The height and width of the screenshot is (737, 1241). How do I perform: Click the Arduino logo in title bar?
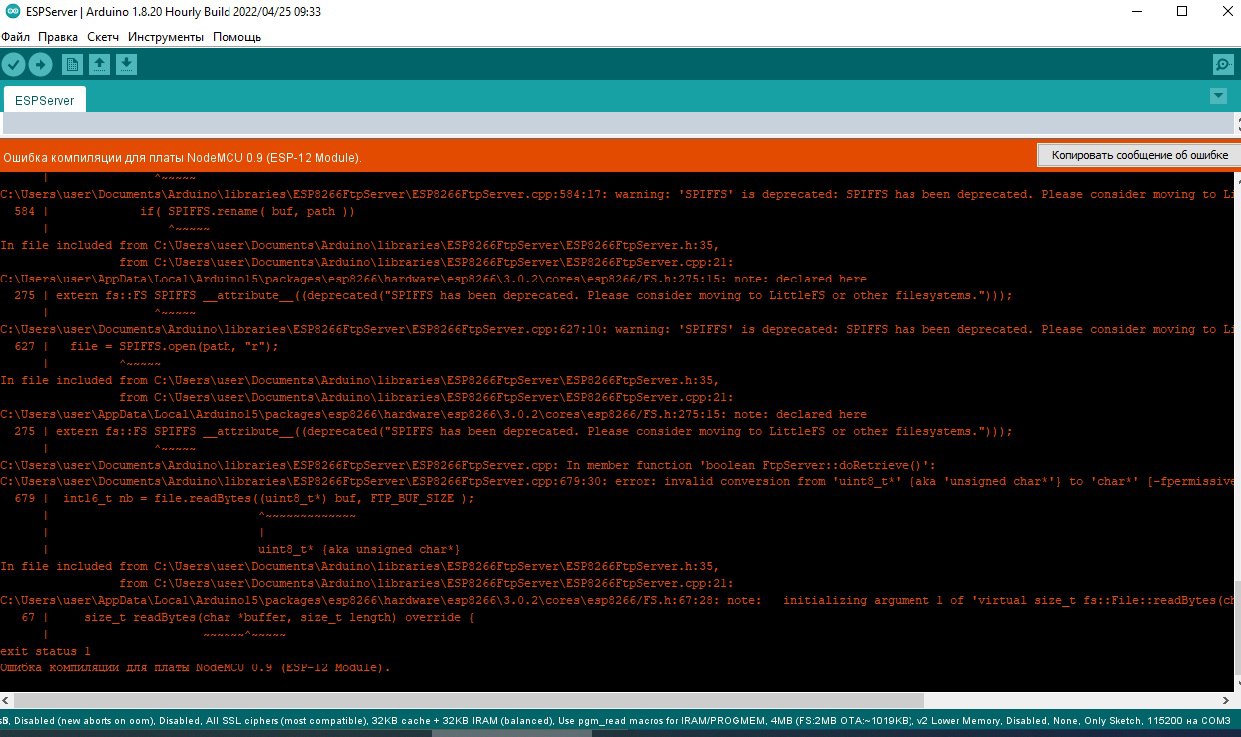tap(12, 12)
